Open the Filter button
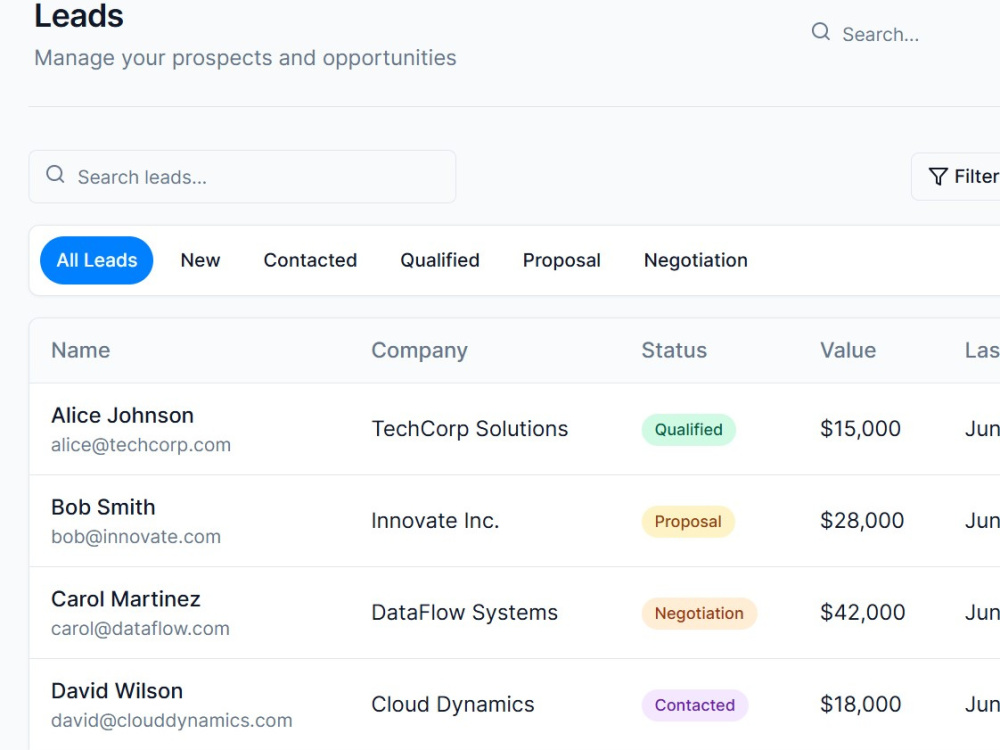Image resolution: width=1000 pixels, height=750 pixels. (x=955, y=177)
